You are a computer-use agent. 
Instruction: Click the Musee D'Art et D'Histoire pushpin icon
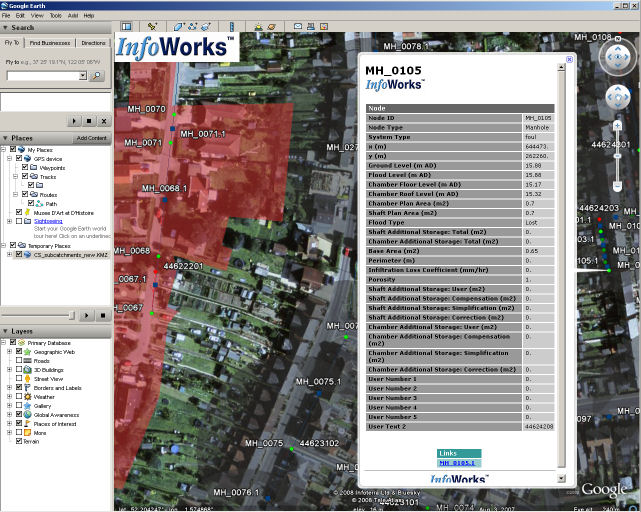27,212
